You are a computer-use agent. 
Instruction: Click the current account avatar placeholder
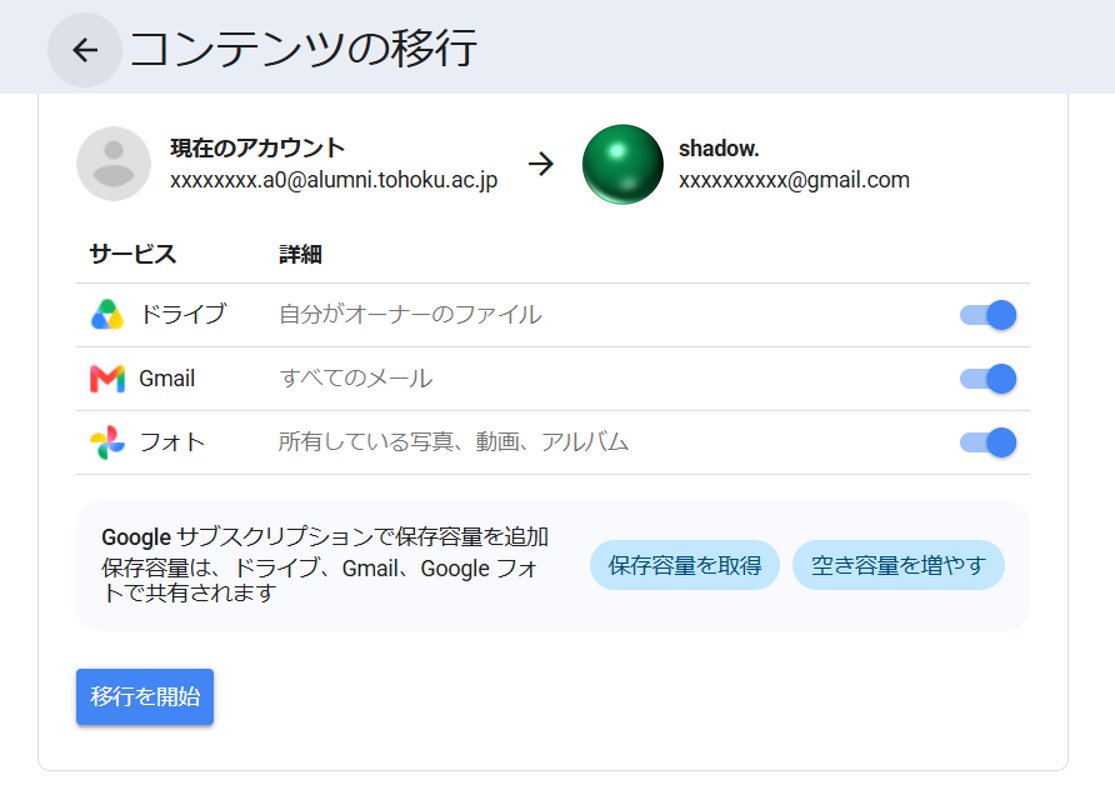[x=114, y=164]
